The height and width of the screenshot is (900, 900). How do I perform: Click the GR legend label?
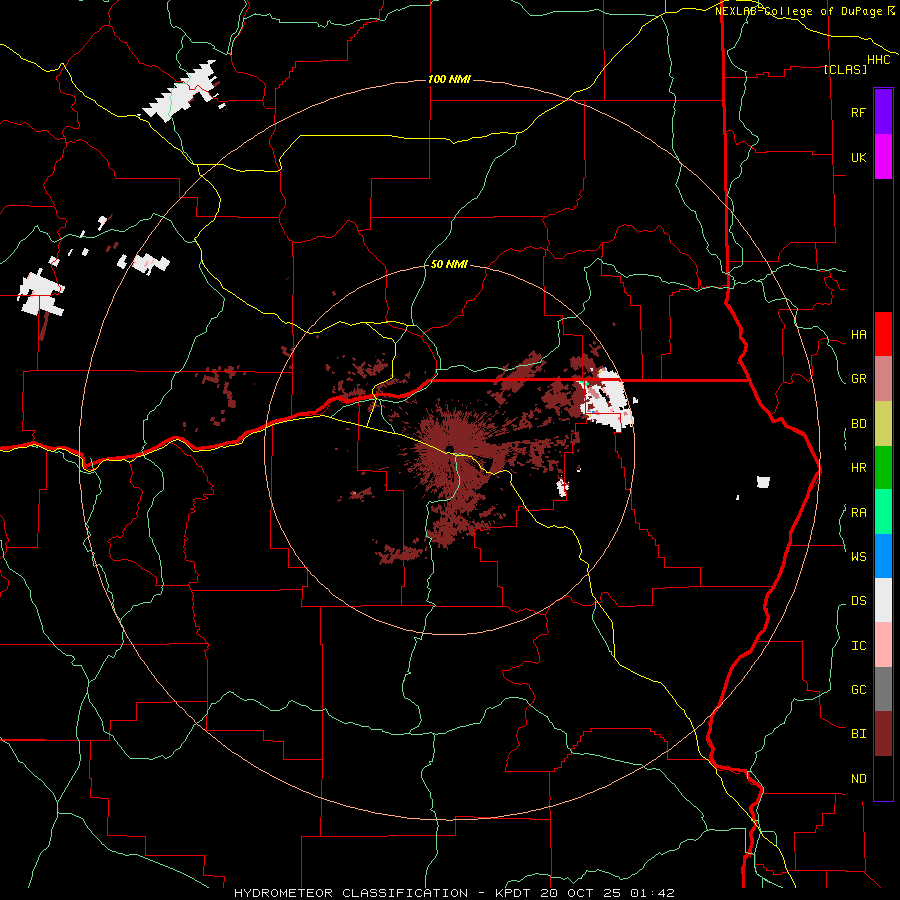click(858, 379)
